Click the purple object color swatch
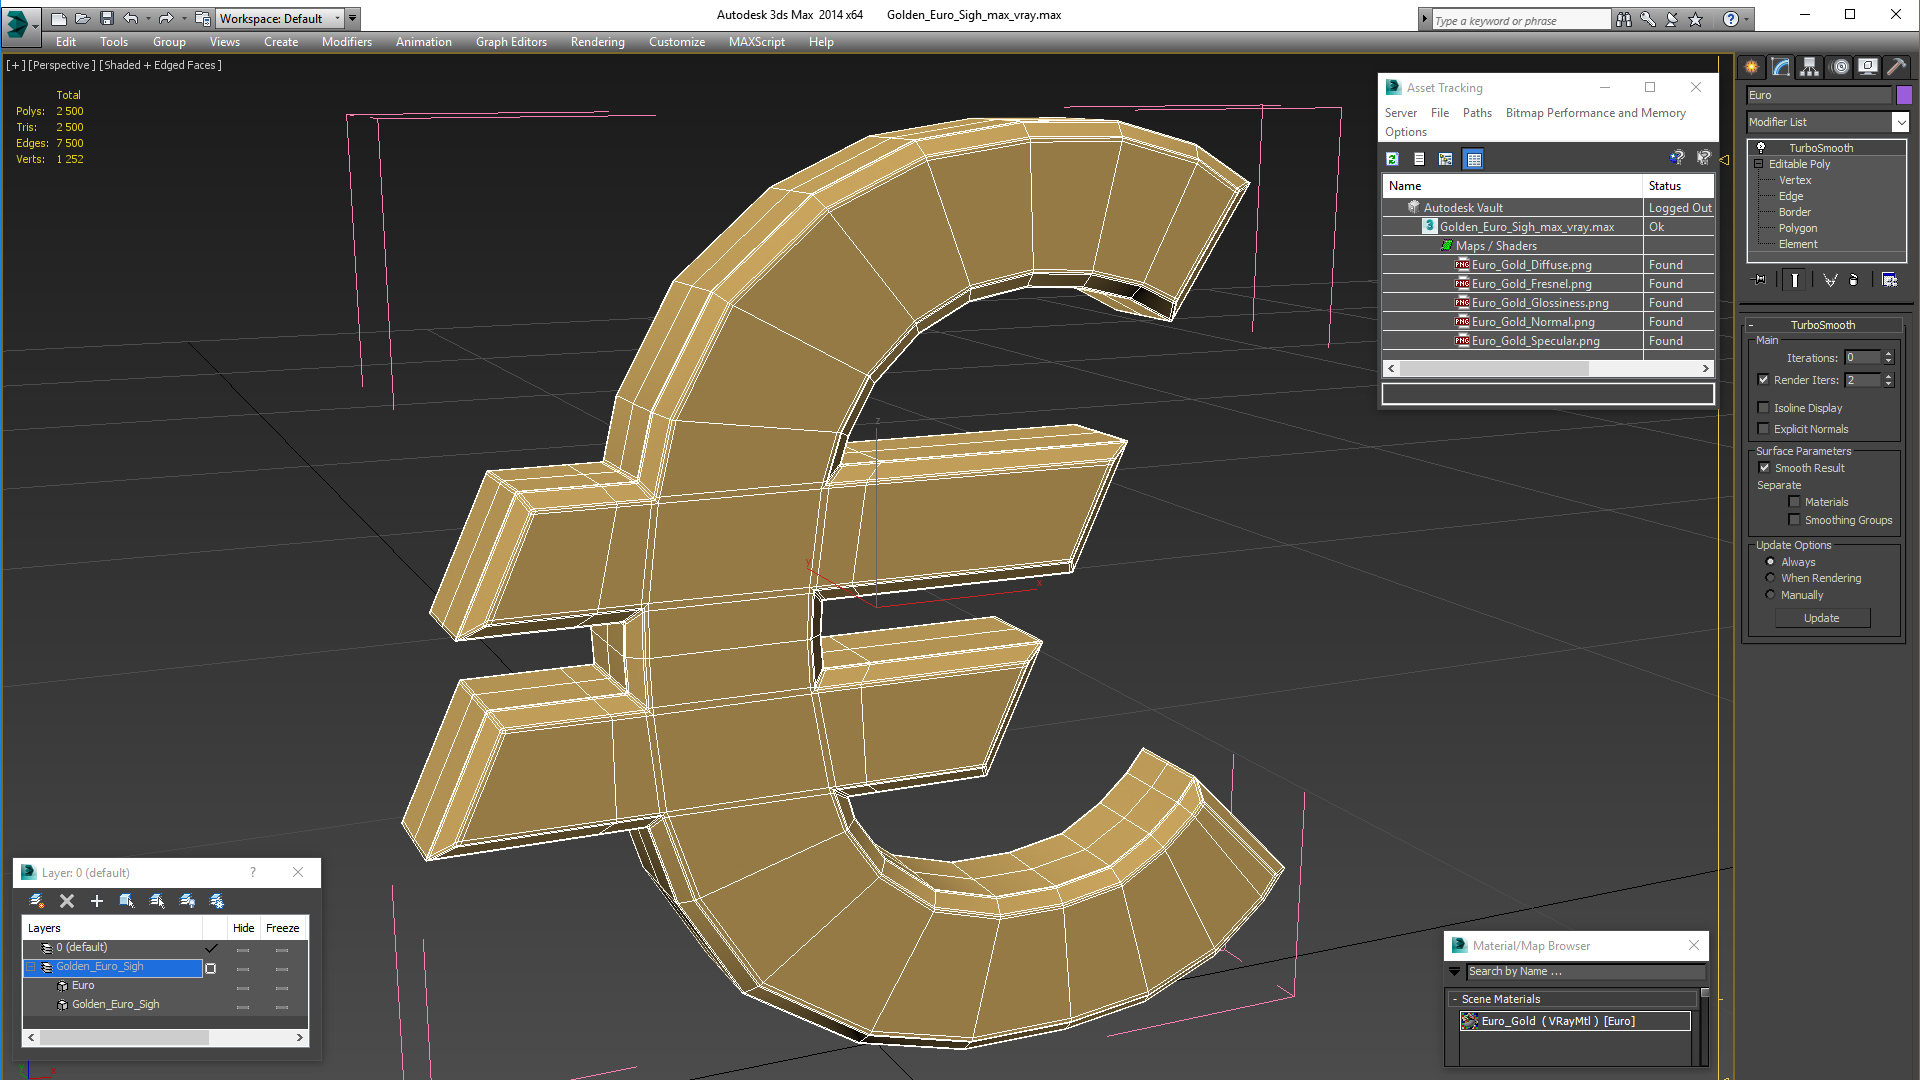The image size is (1920, 1080). [x=1904, y=95]
